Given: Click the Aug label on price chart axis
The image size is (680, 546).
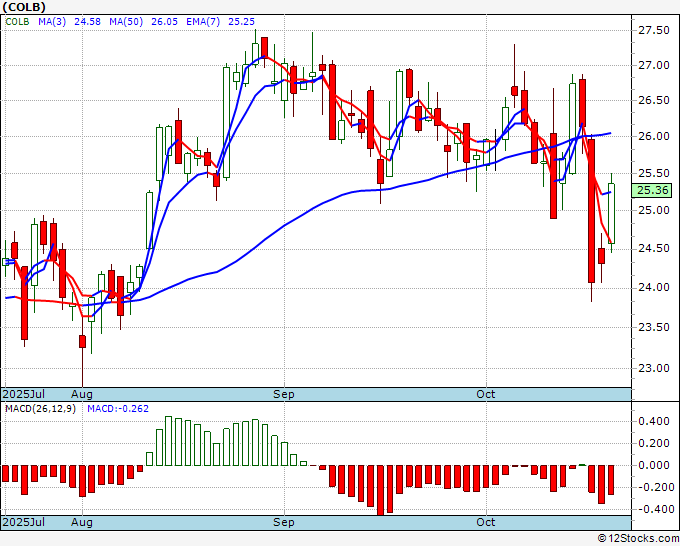Looking at the screenshot, I should 82,394.
